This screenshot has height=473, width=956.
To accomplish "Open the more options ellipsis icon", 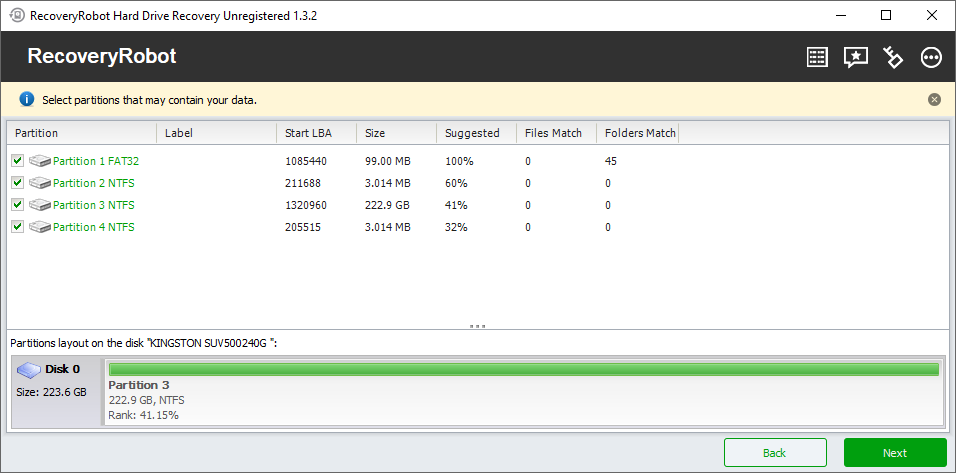I will (x=931, y=57).
